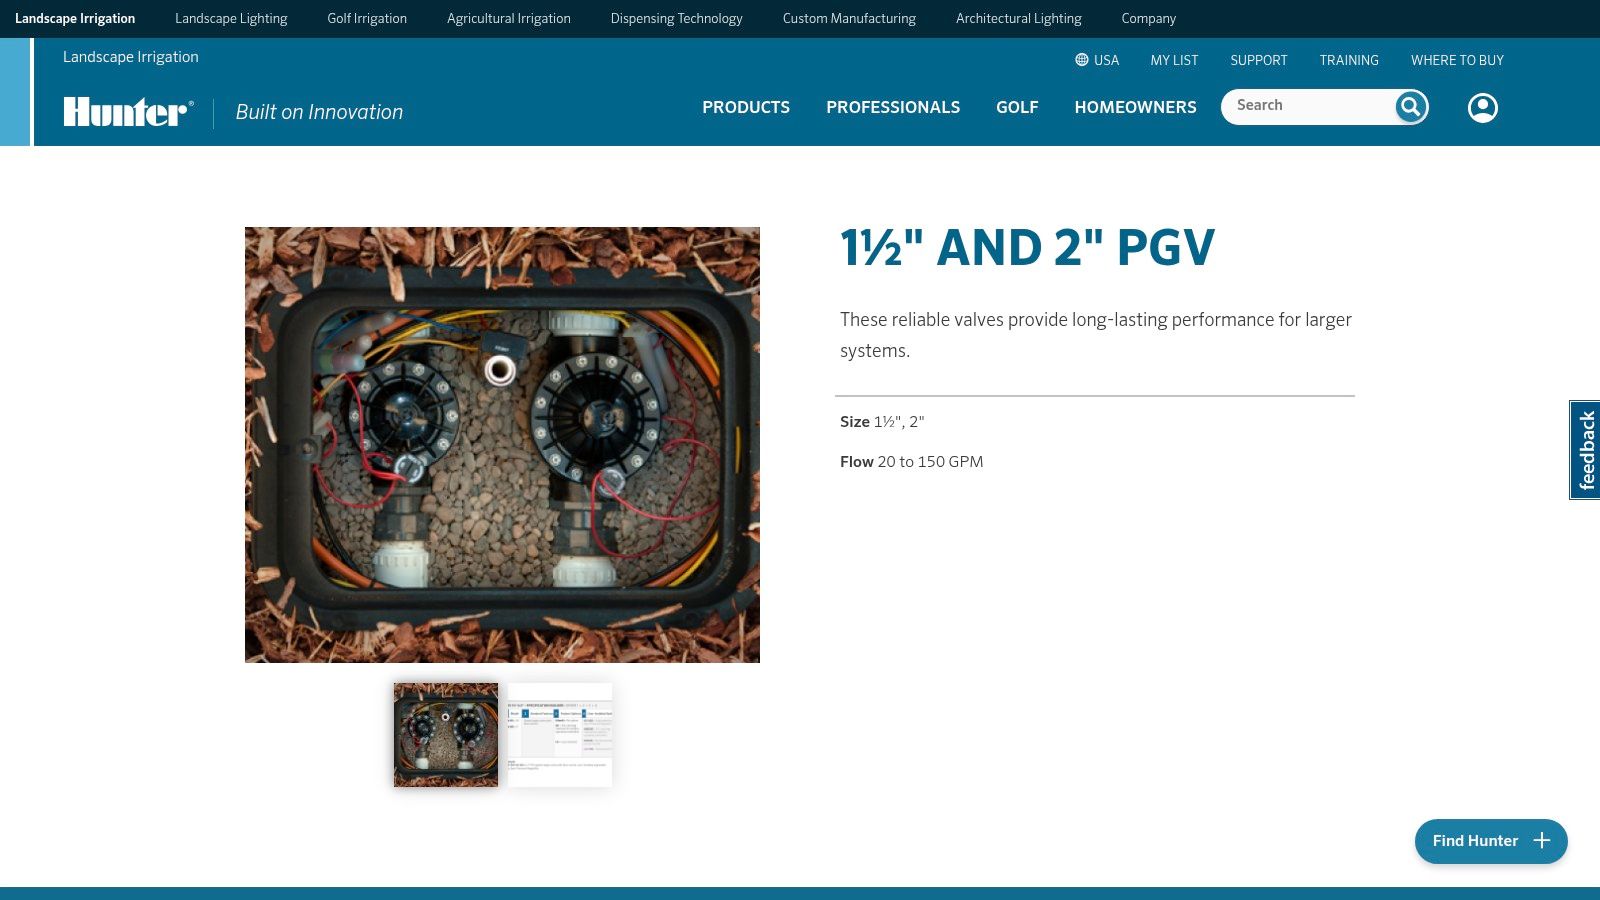
Task: Select the valve box photo thumbnail
Action: [446, 735]
